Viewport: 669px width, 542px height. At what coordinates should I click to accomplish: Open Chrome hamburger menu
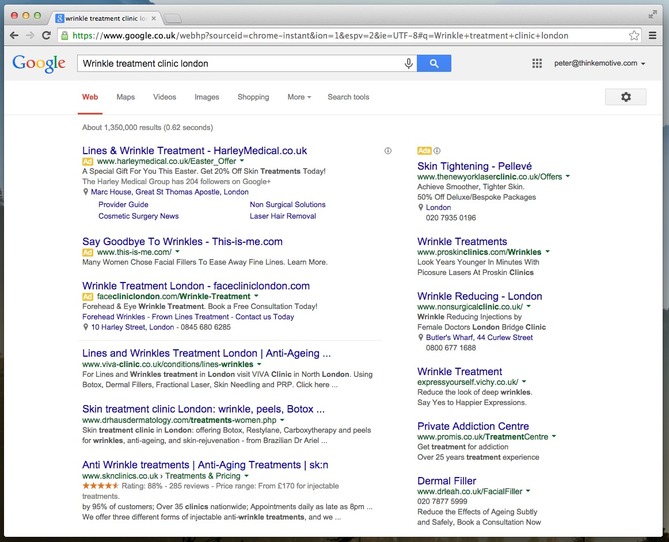[652, 35]
